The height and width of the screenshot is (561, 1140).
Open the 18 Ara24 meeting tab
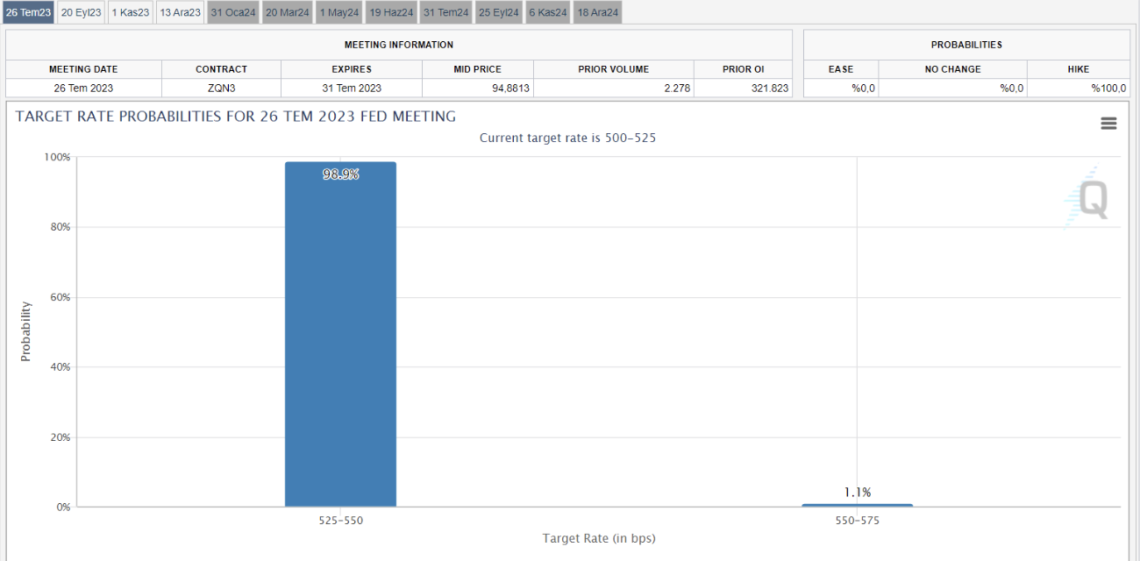click(598, 12)
